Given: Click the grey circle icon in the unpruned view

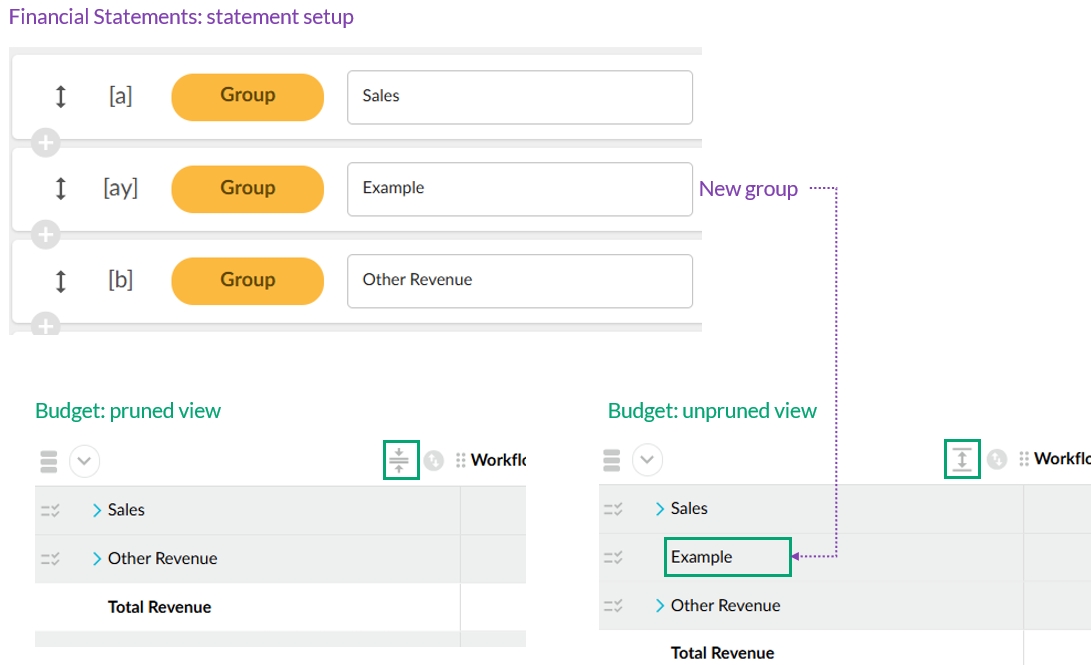Looking at the screenshot, I should (x=996, y=460).
